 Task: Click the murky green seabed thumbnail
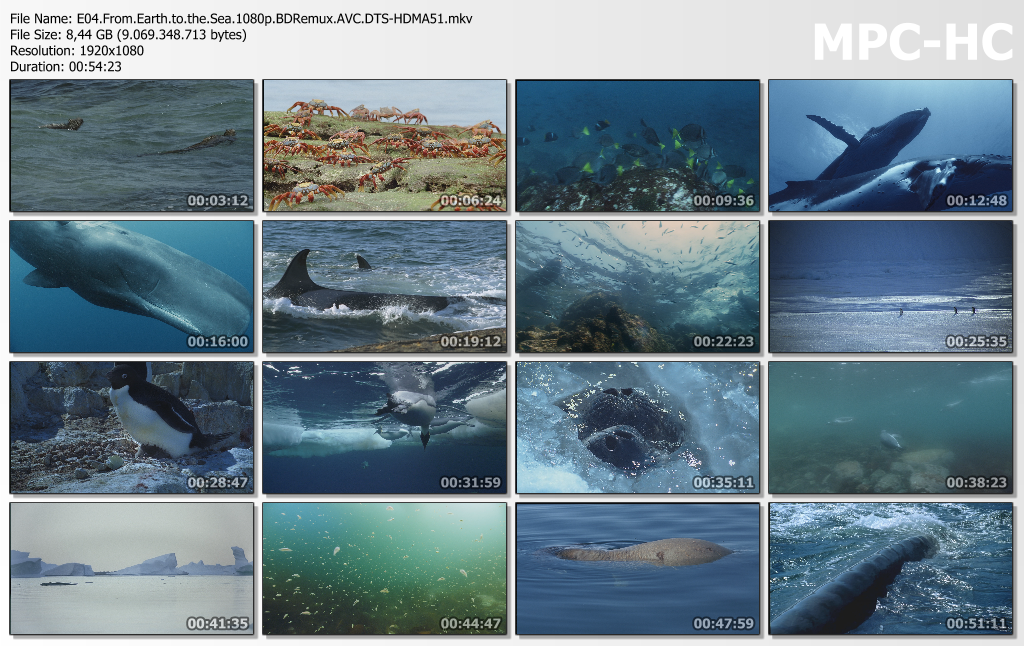point(891,428)
